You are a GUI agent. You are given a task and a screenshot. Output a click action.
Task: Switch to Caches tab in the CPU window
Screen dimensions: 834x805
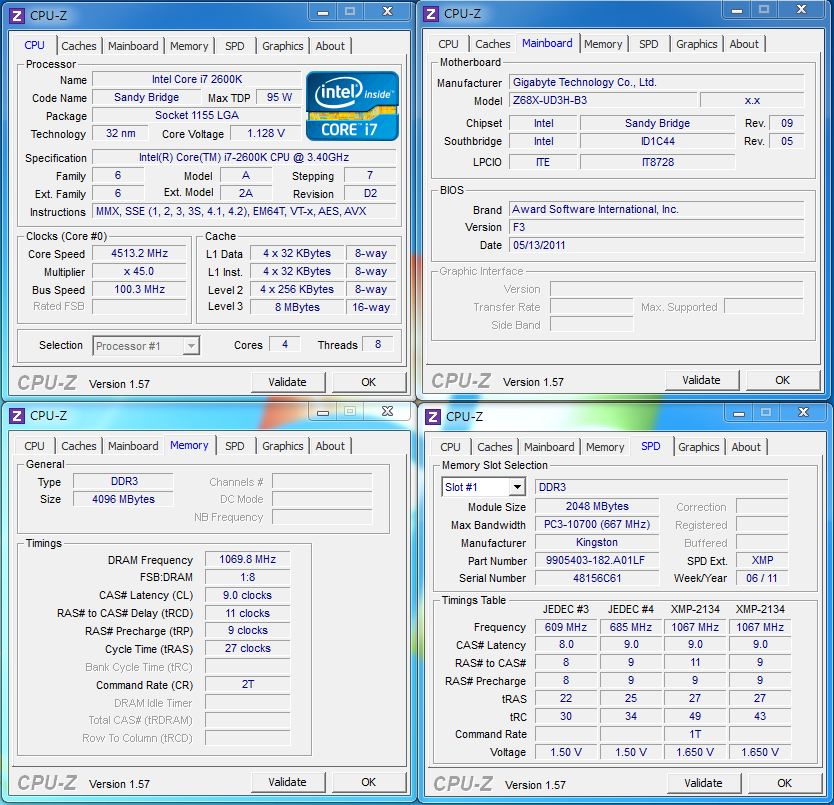click(79, 46)
